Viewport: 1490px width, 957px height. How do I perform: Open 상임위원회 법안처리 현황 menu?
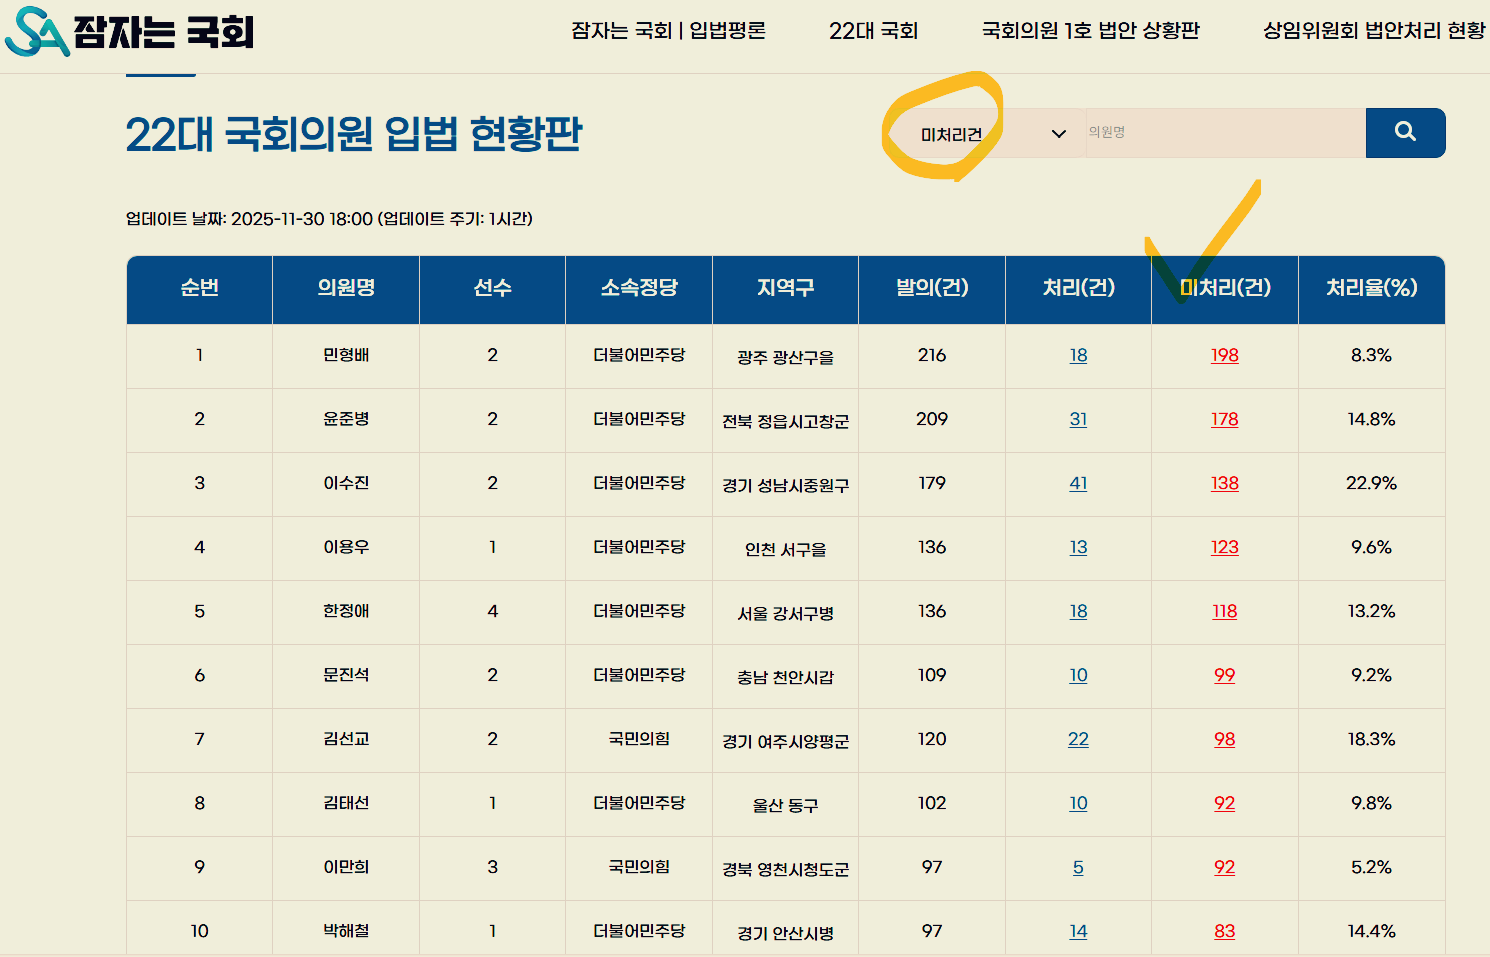(1374, 31)
